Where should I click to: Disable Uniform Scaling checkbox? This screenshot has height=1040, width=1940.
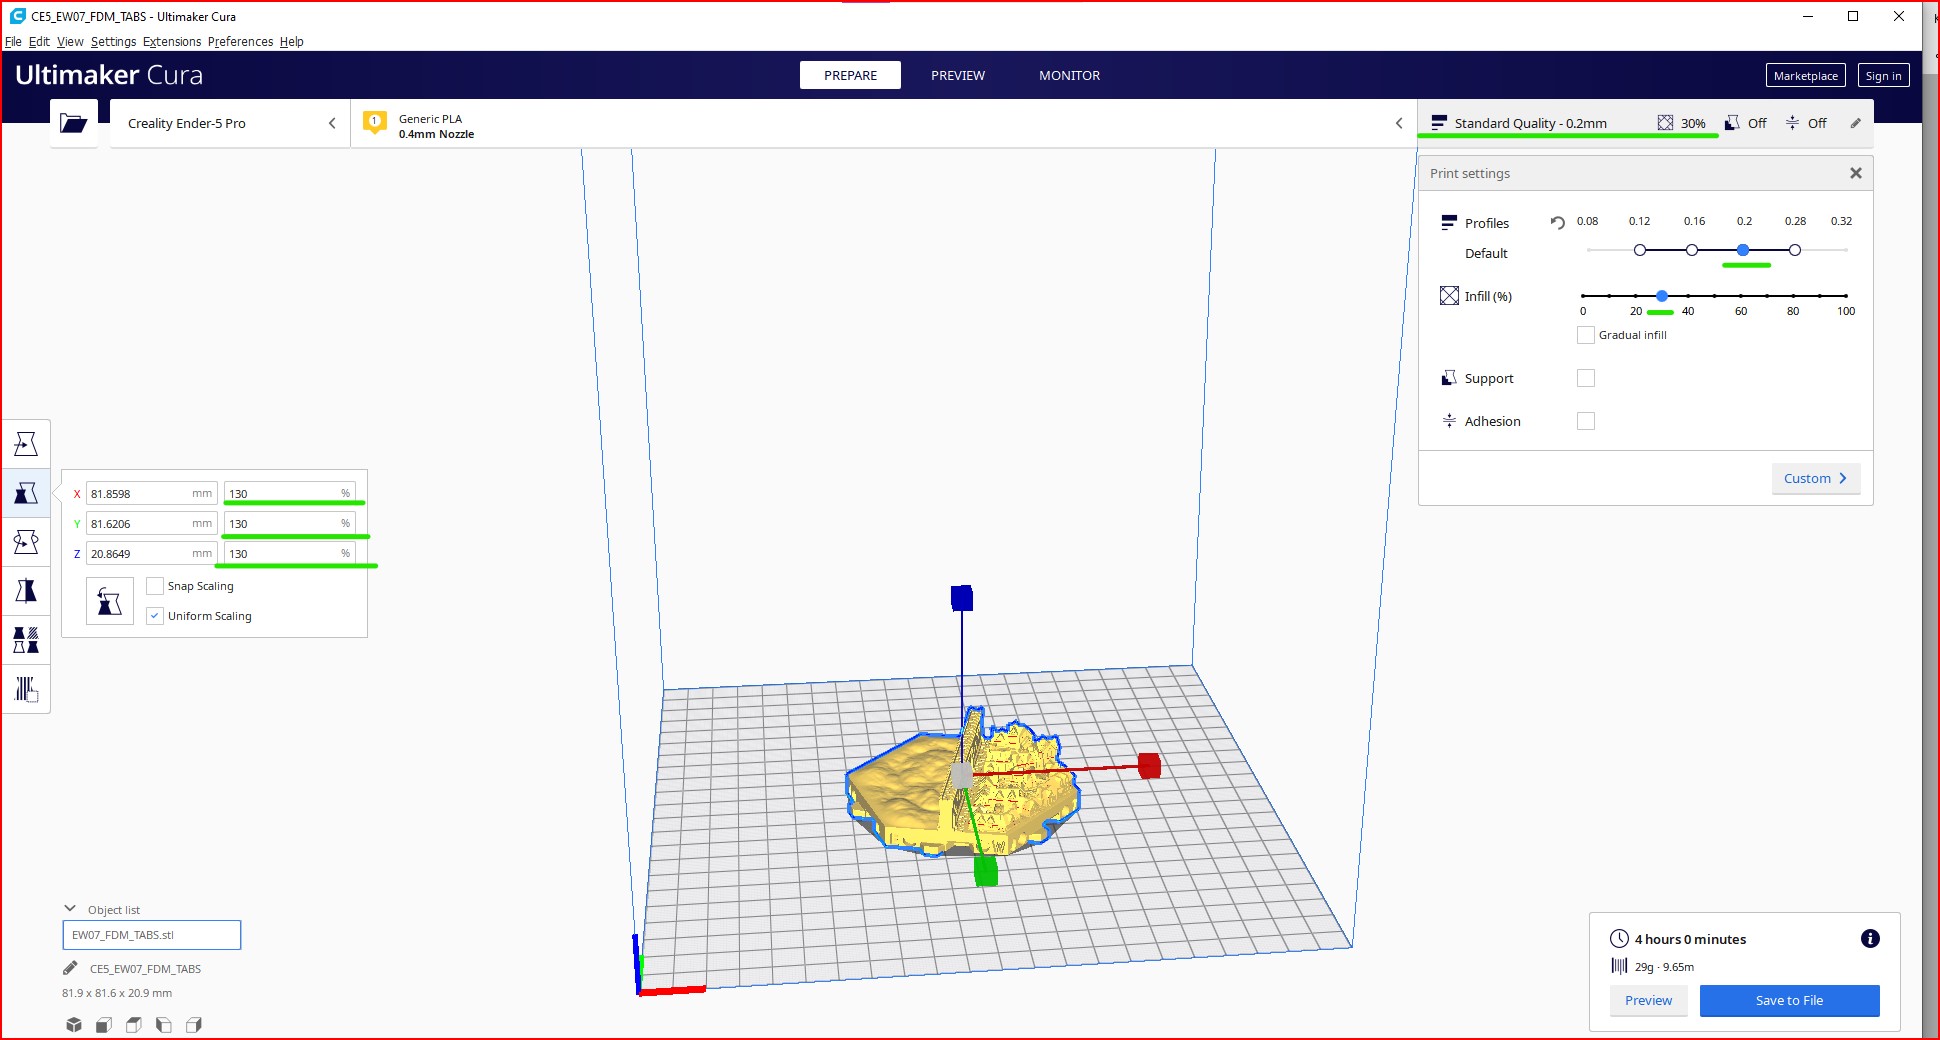(x=155, y=616)
